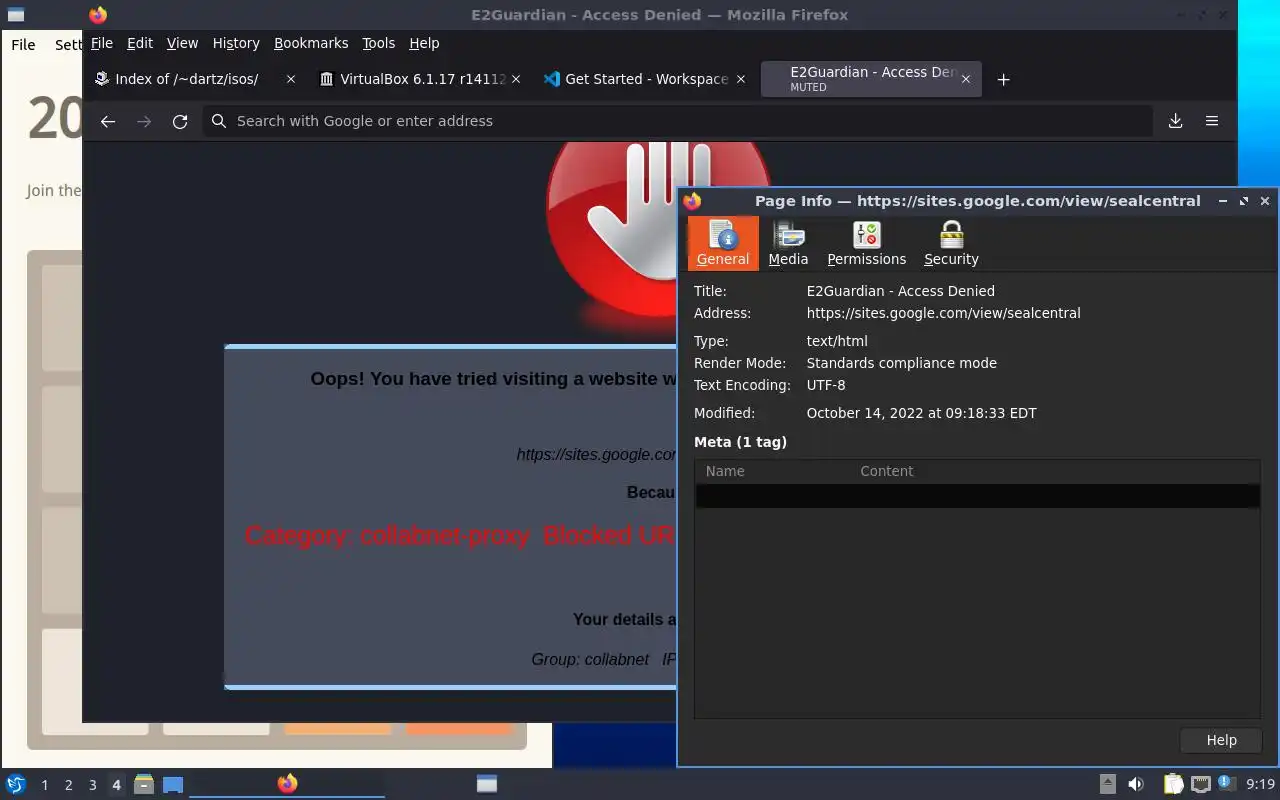
Task: Open the volume control in system tray
Action: click(1136, 784)
